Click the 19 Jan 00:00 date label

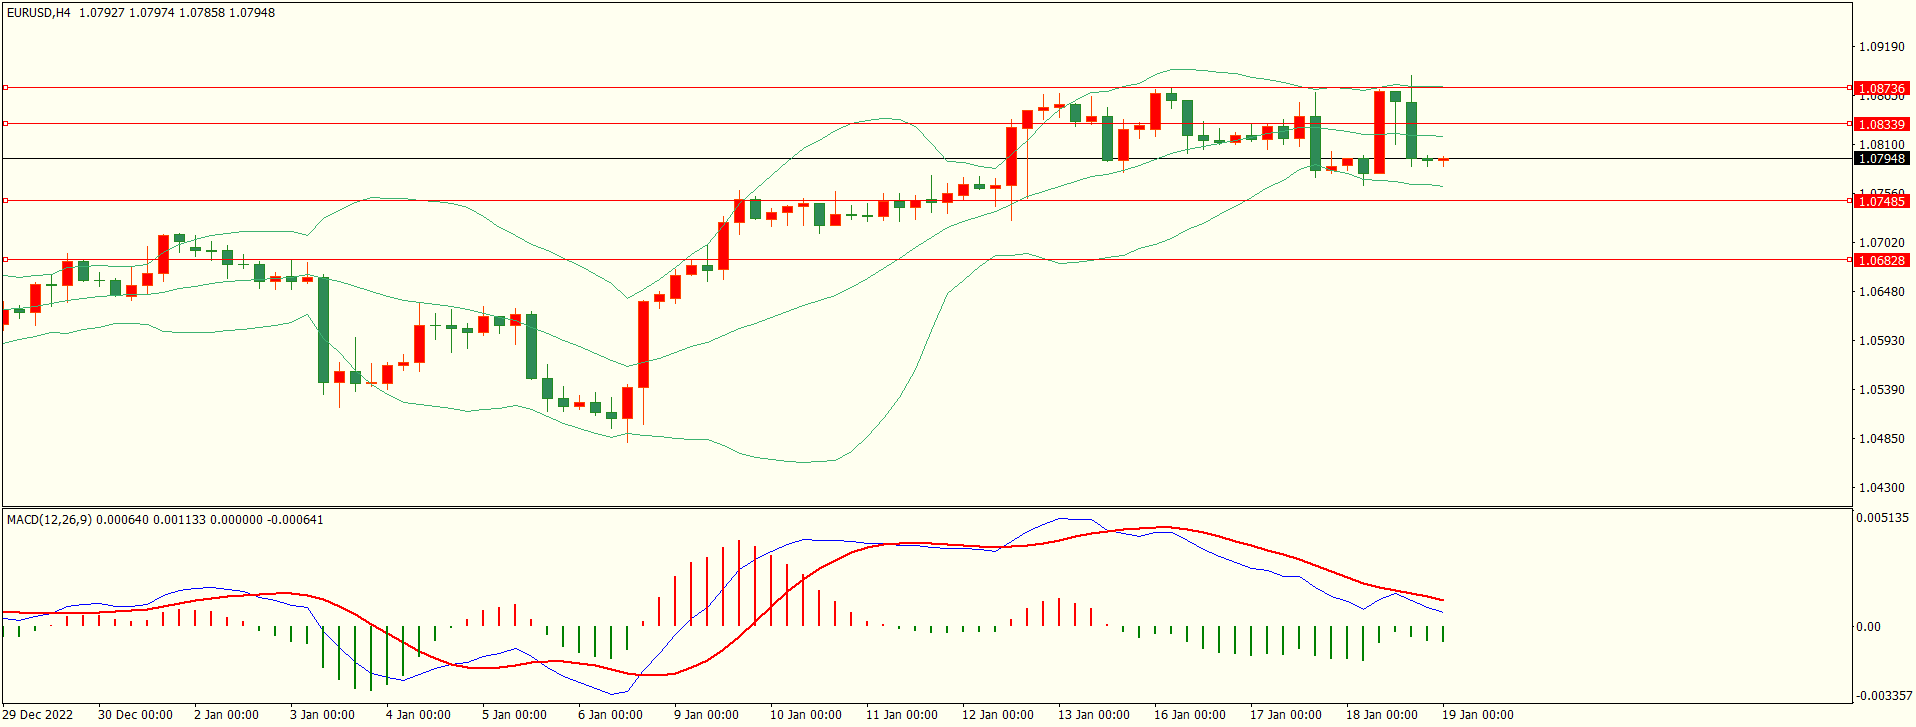1478,715
